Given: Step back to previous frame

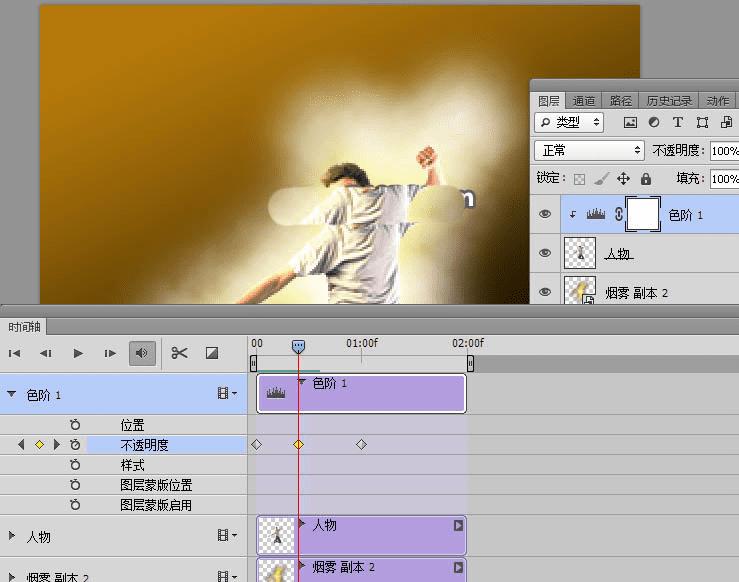Looking at the screenshot, I should click(x=46, y=353).
